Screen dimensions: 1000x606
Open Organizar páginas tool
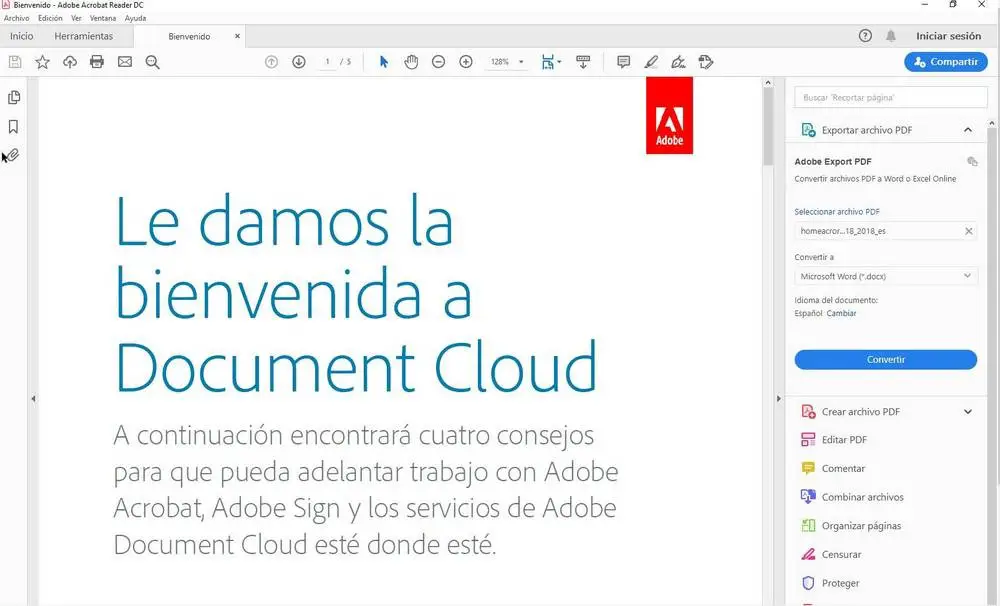[851, 526]
